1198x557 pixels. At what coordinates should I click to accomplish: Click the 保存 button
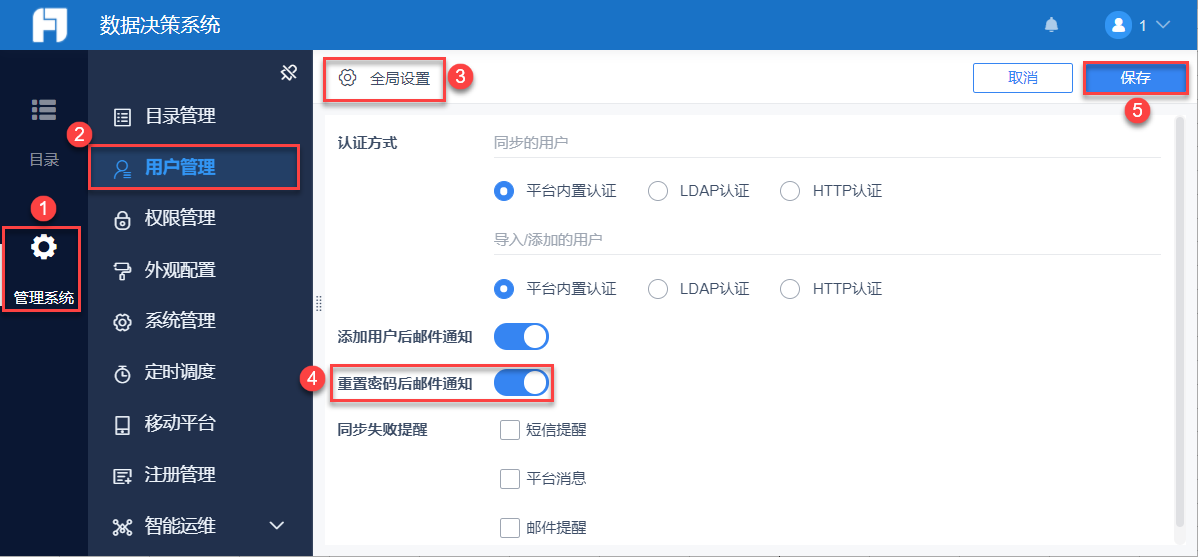[1135, 78]
